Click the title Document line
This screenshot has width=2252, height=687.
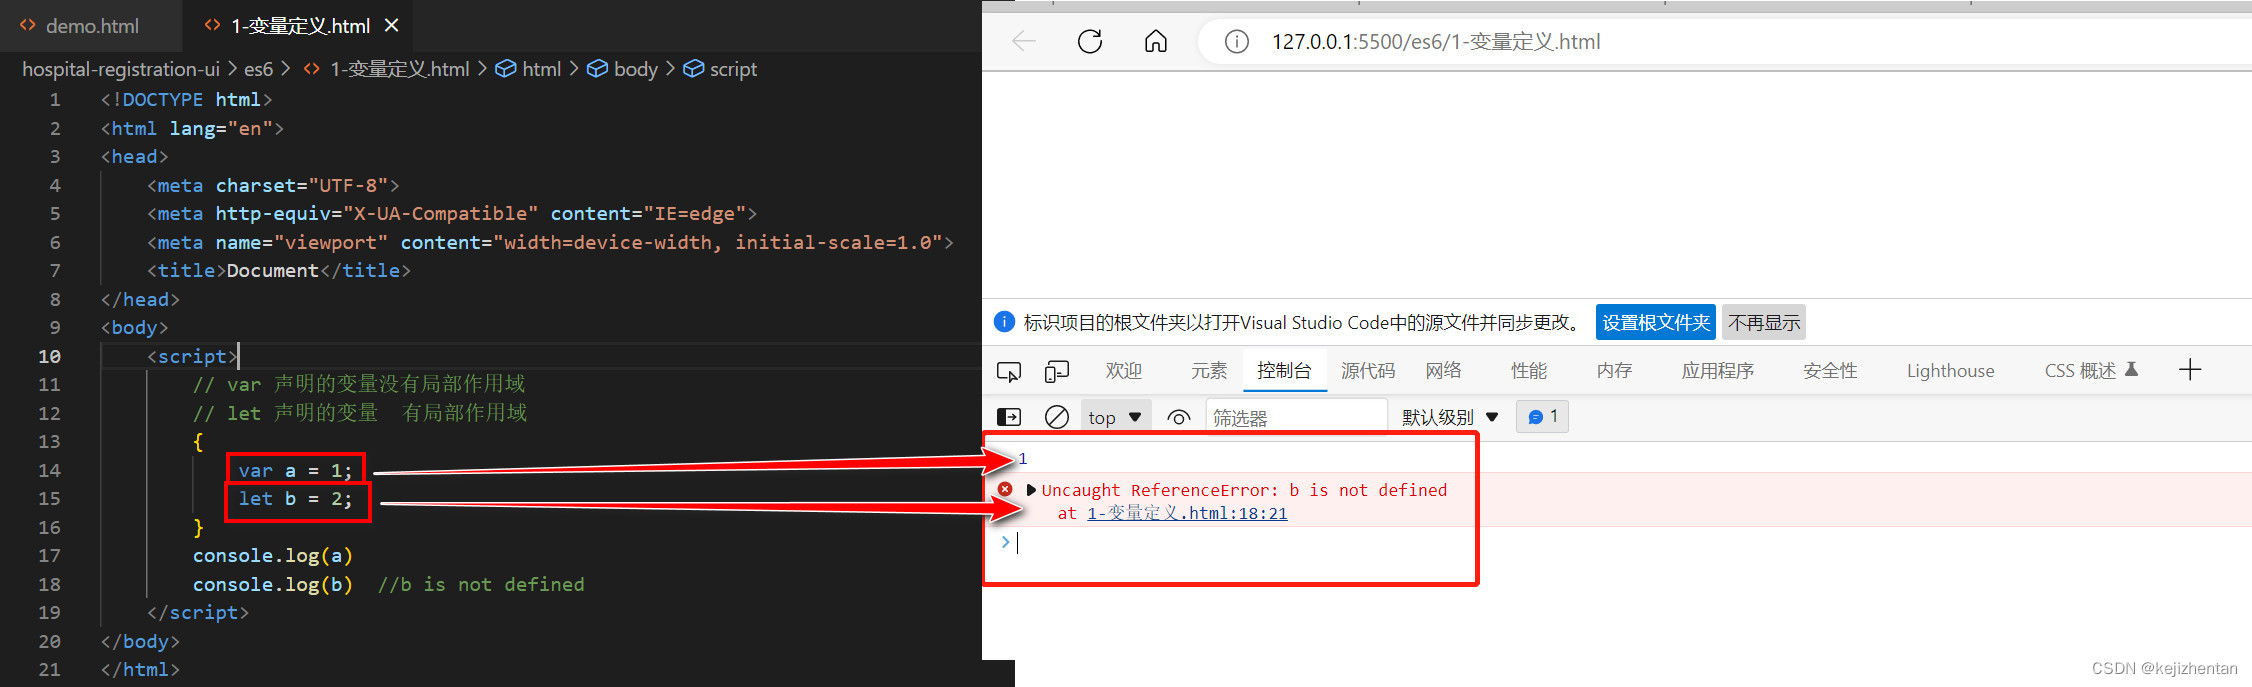coord(279,270)
